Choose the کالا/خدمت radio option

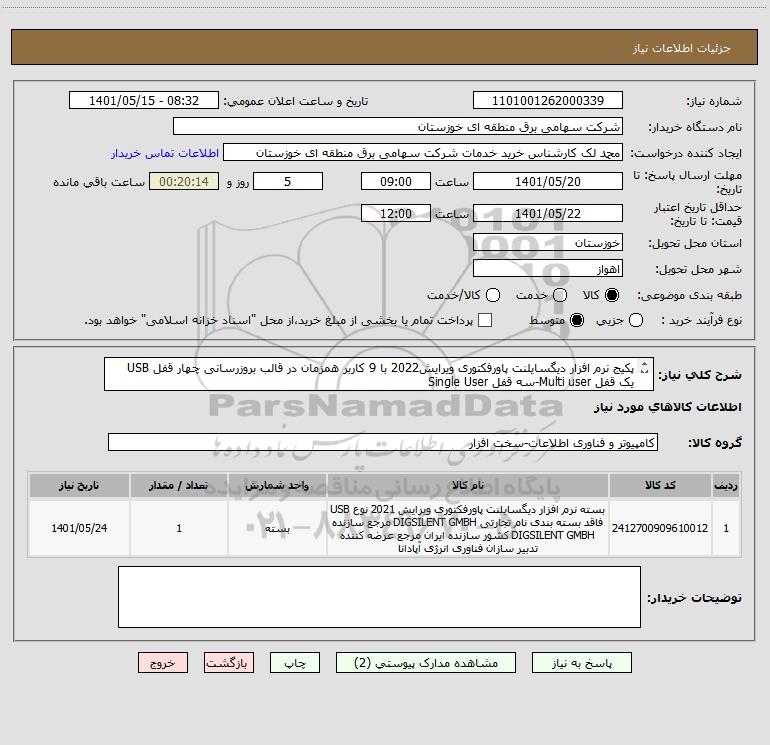coord(493,295)
